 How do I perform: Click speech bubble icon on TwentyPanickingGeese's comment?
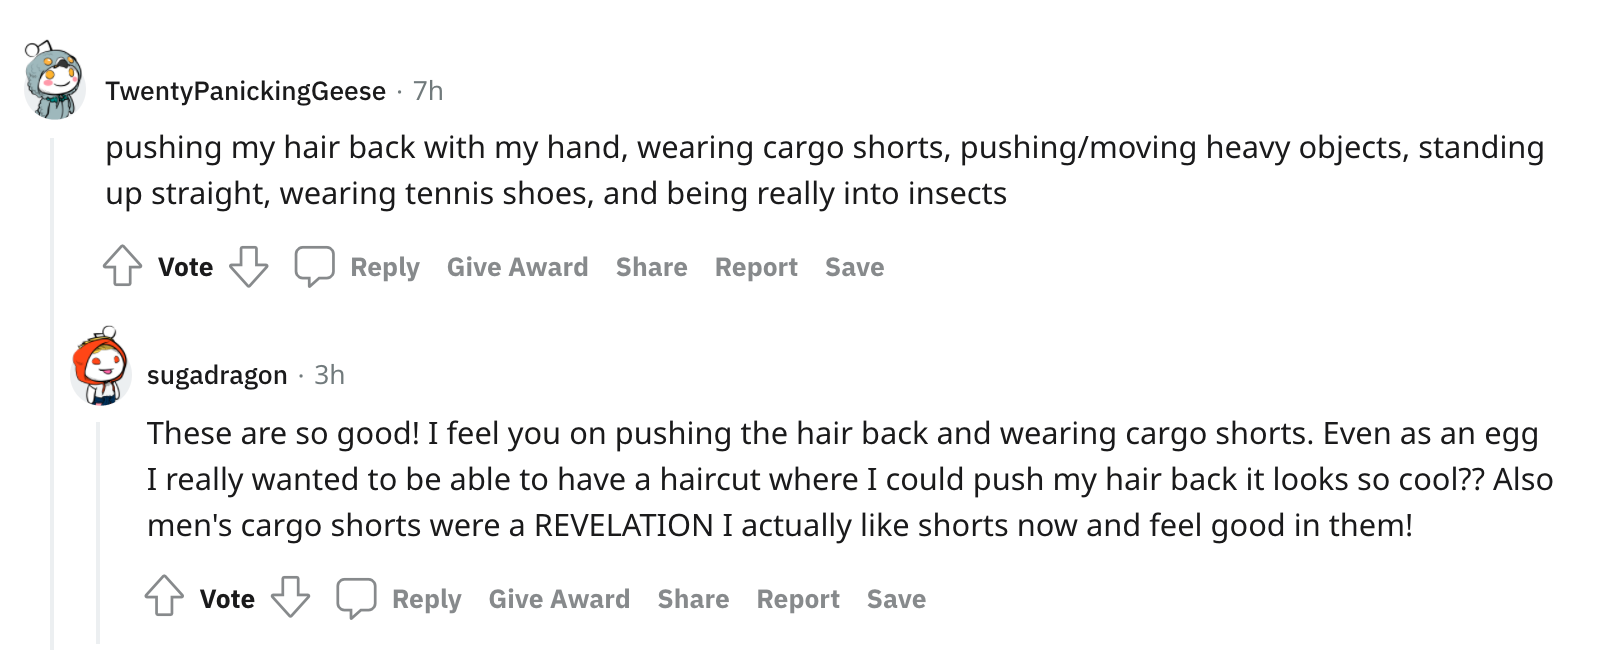(314, 267)
